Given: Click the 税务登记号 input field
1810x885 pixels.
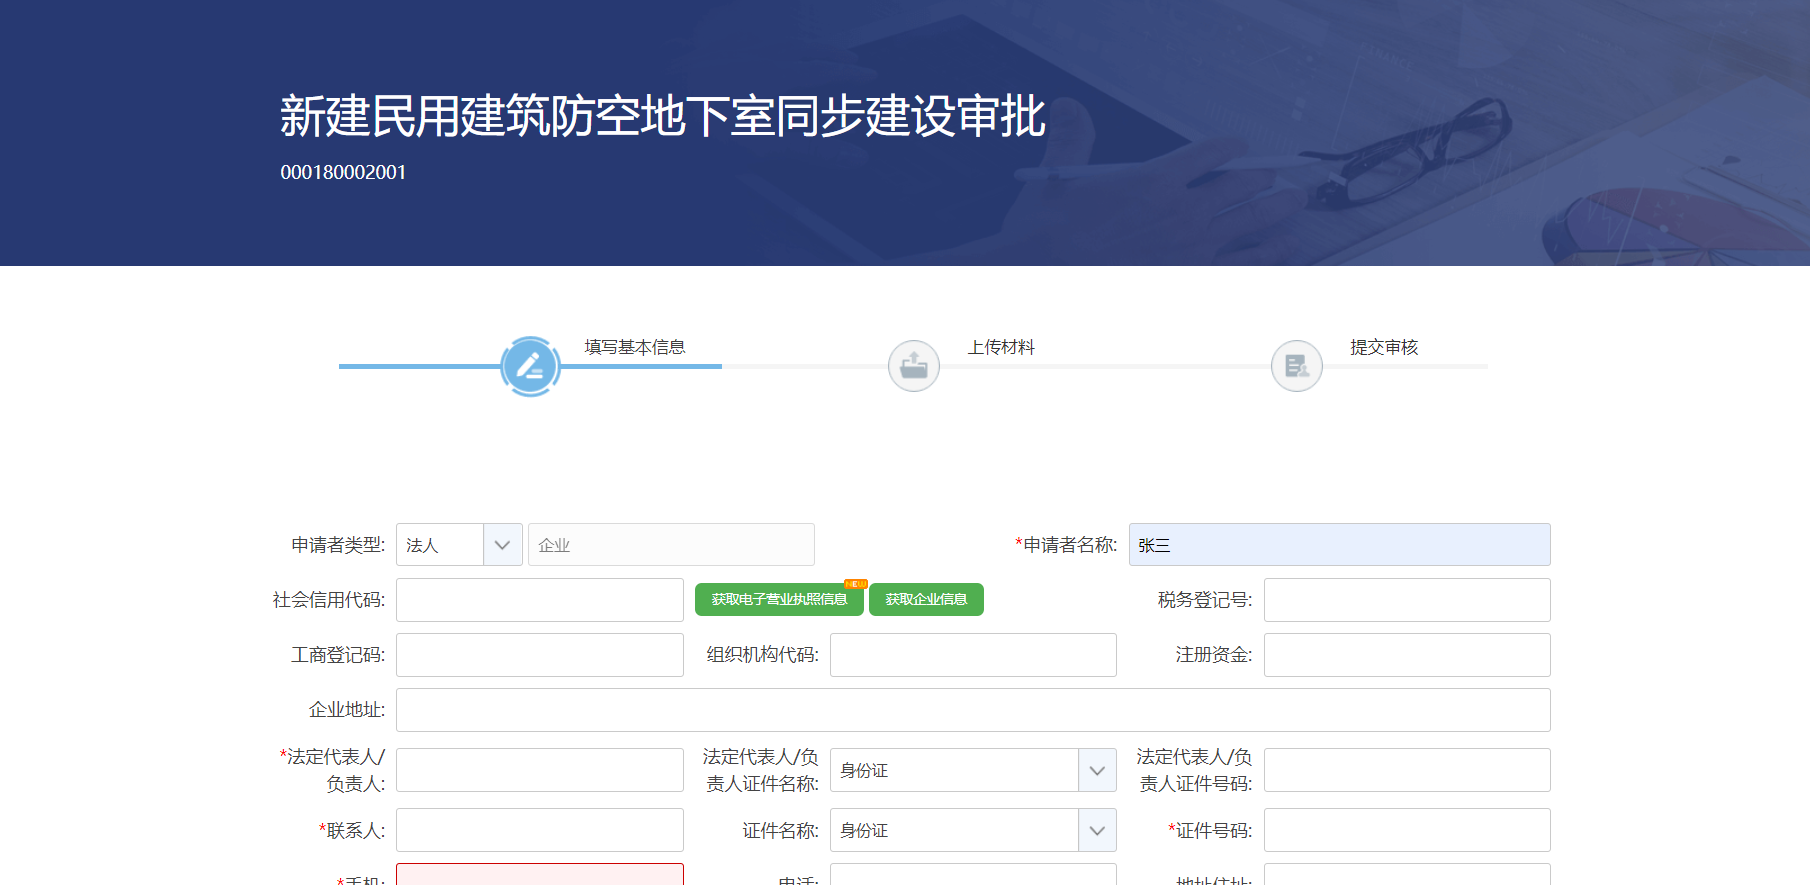Looking at the screenshot, I should tap(1407, 600).
